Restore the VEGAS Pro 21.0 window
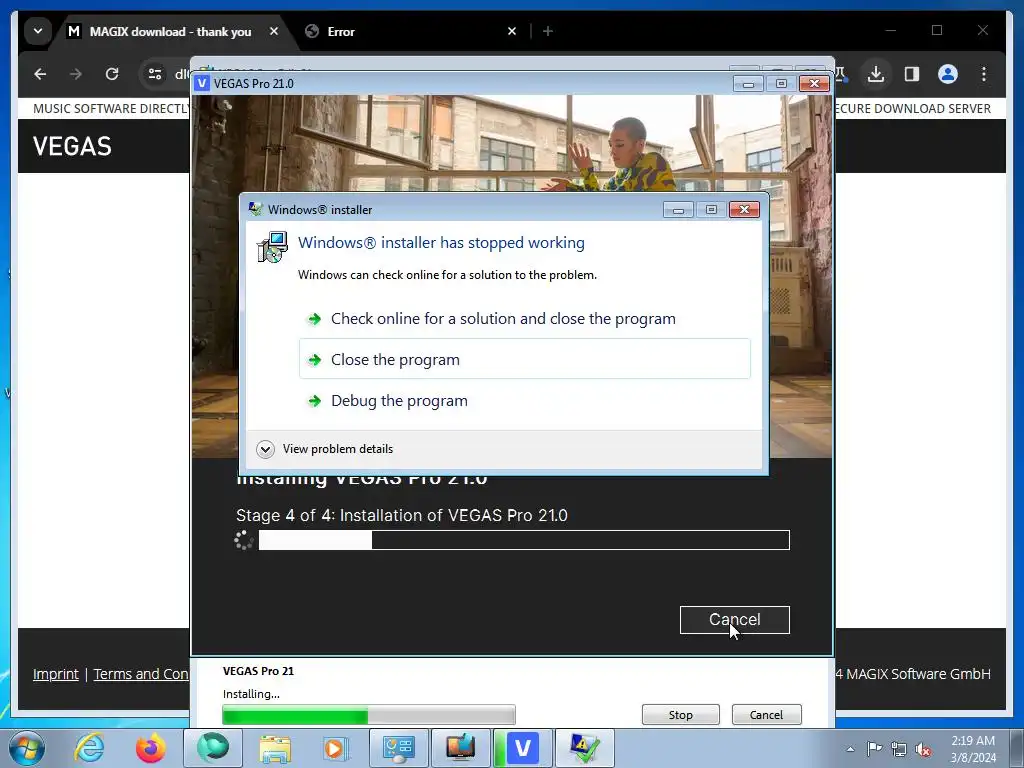1024x768 pixels. (781, 84)
